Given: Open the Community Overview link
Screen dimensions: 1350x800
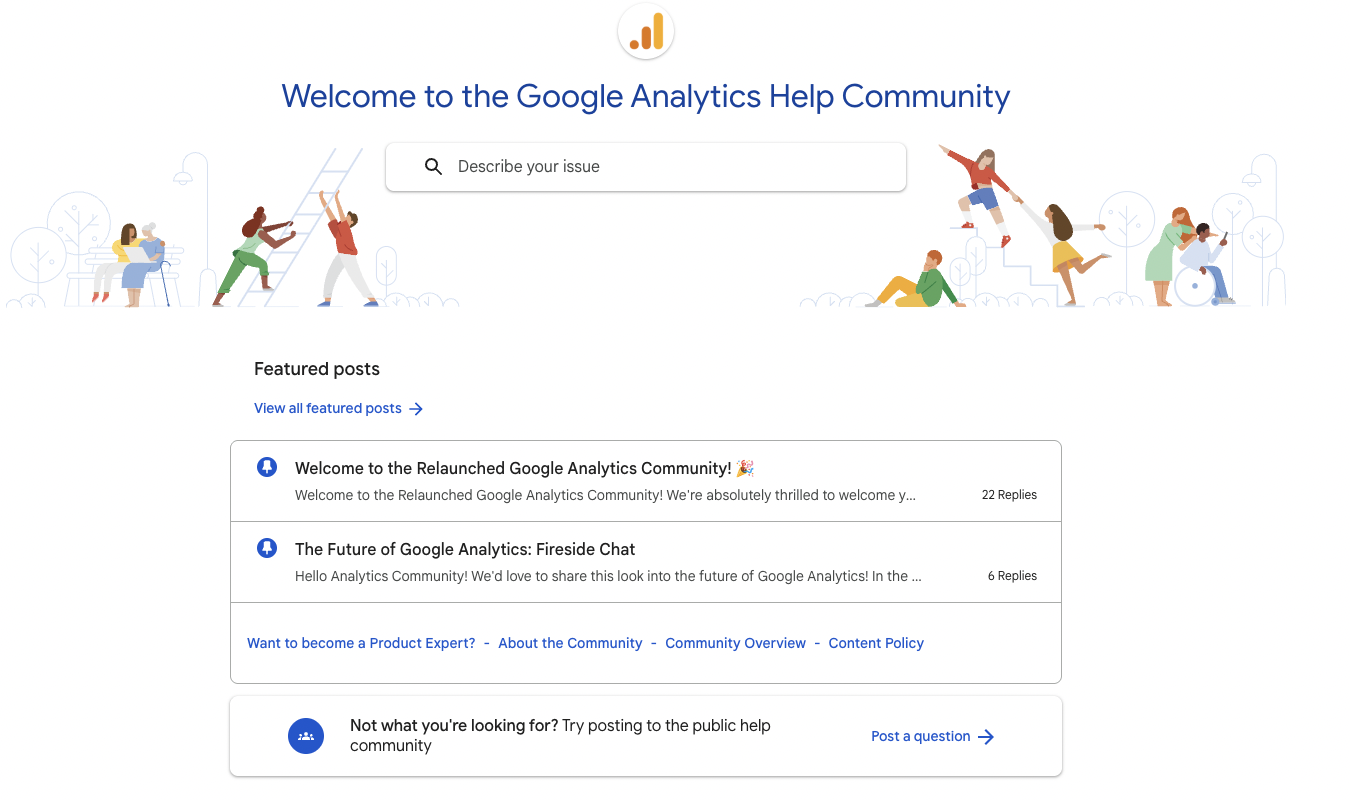Looking at the screenshot, I should click(x=735, y=643).
